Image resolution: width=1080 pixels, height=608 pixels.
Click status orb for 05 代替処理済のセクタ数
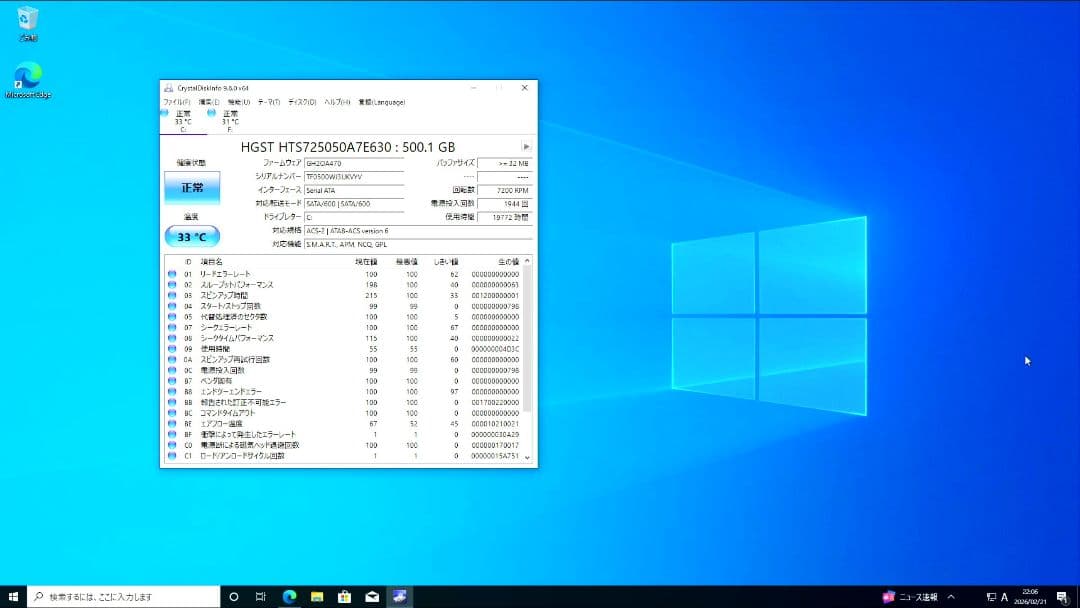[x=172, y=317]
